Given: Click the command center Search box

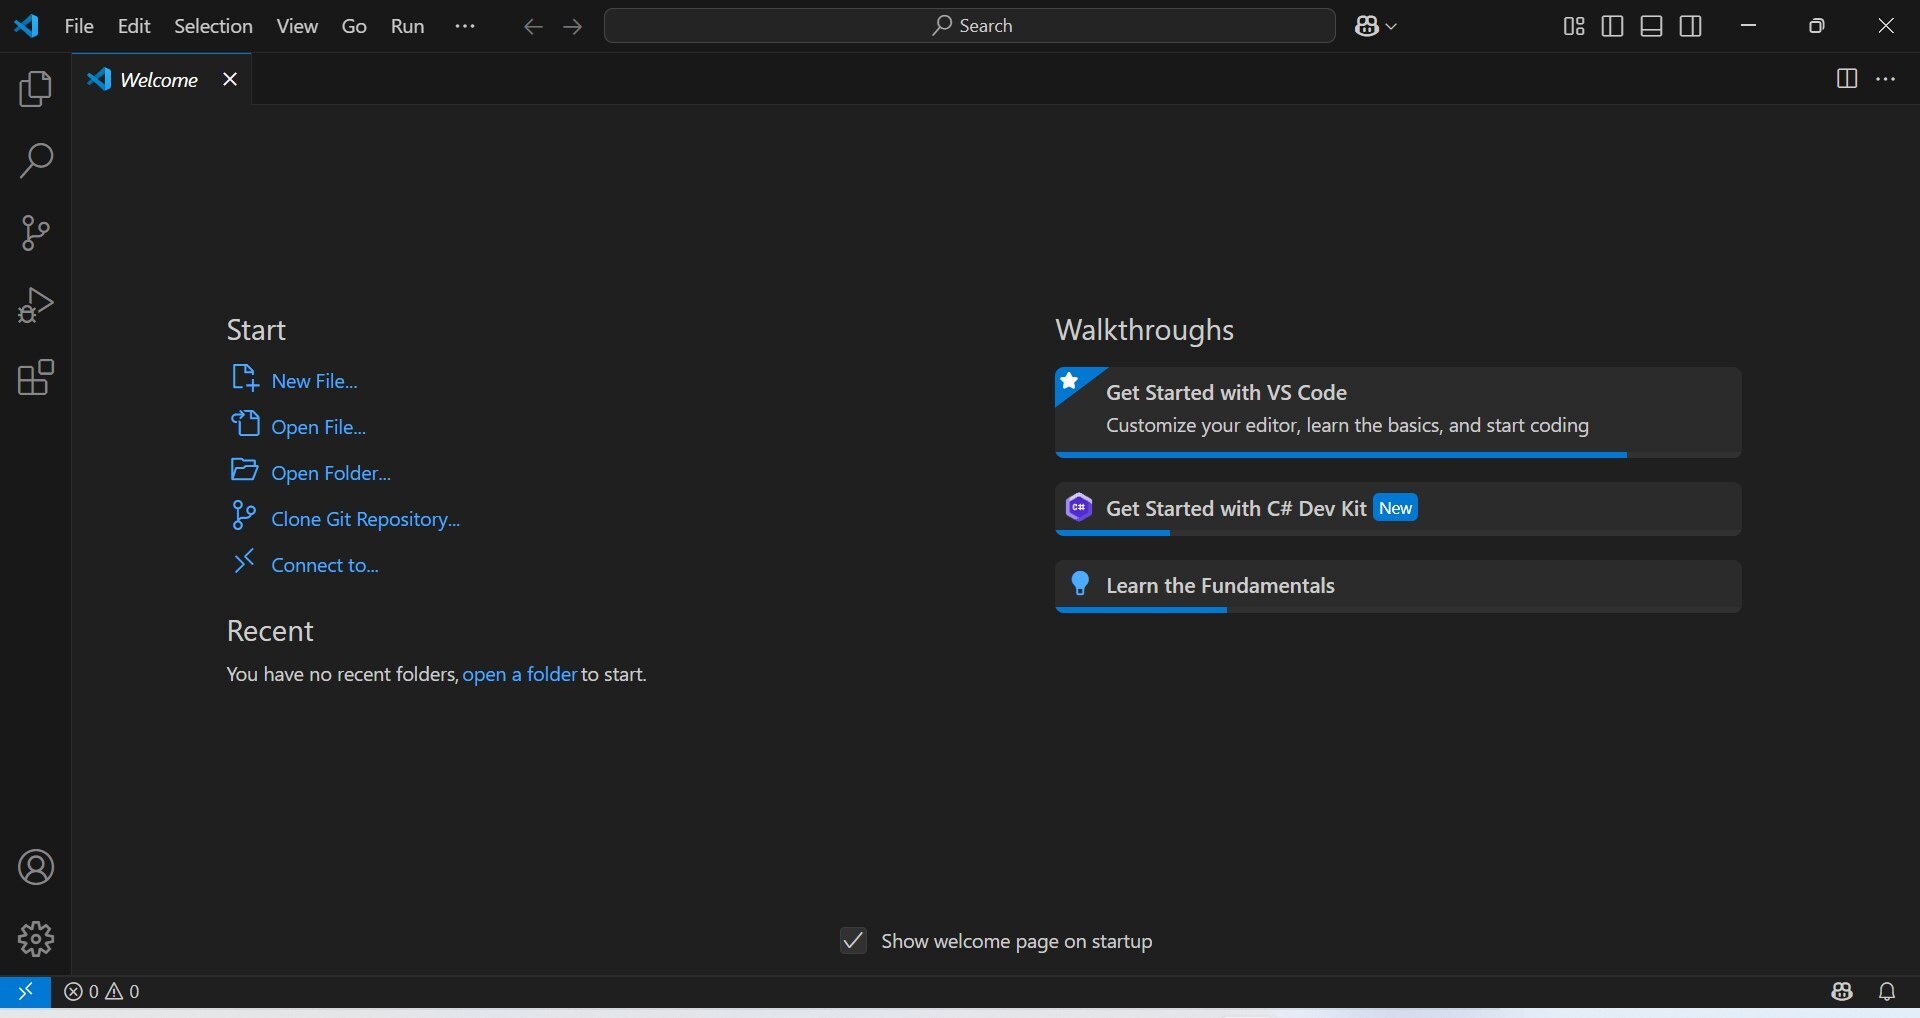Looking at the screenshot, I should coord(970,26).
